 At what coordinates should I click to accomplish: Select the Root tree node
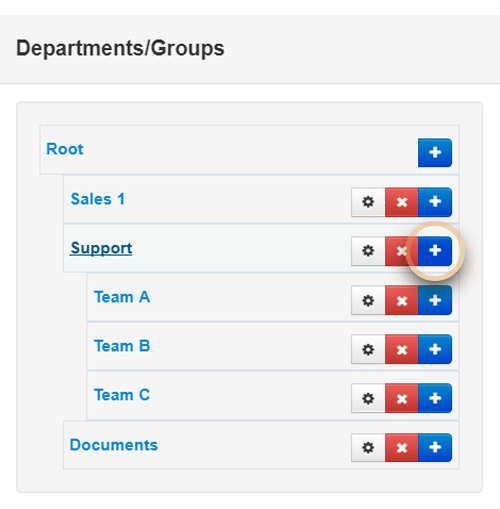click(x=65, y=149)
